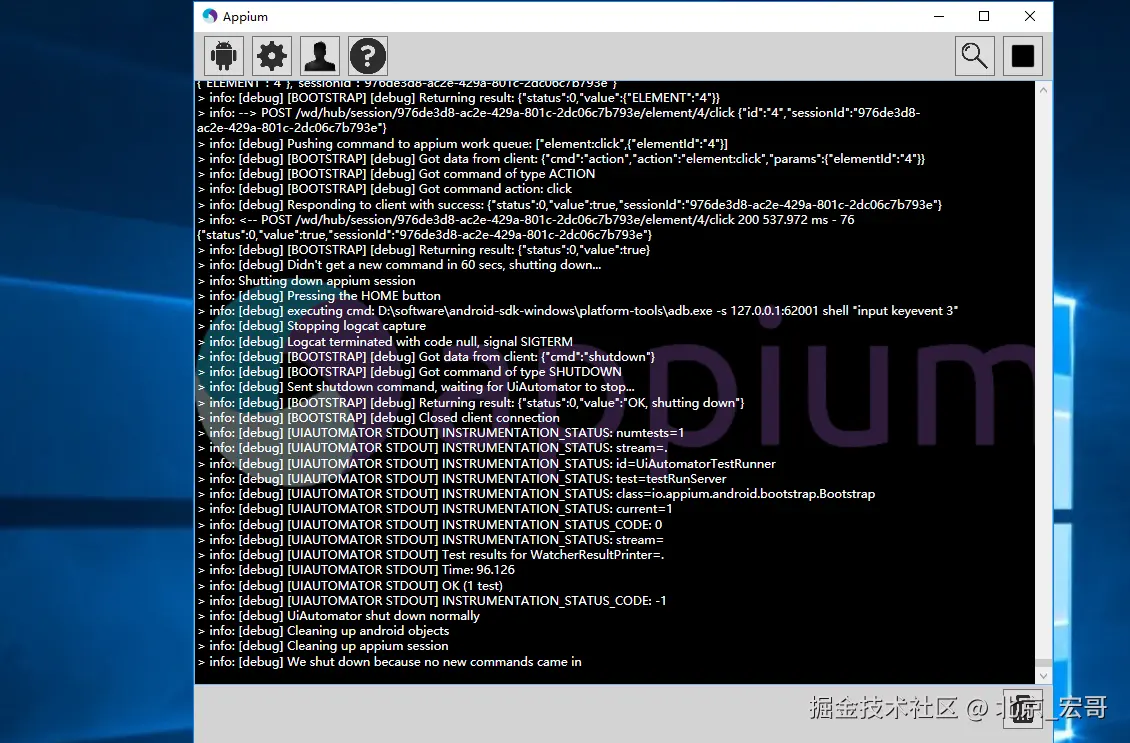Click scrollbar down arrow in log pane
1130x743 pixels.
[x=1043, y=676]
